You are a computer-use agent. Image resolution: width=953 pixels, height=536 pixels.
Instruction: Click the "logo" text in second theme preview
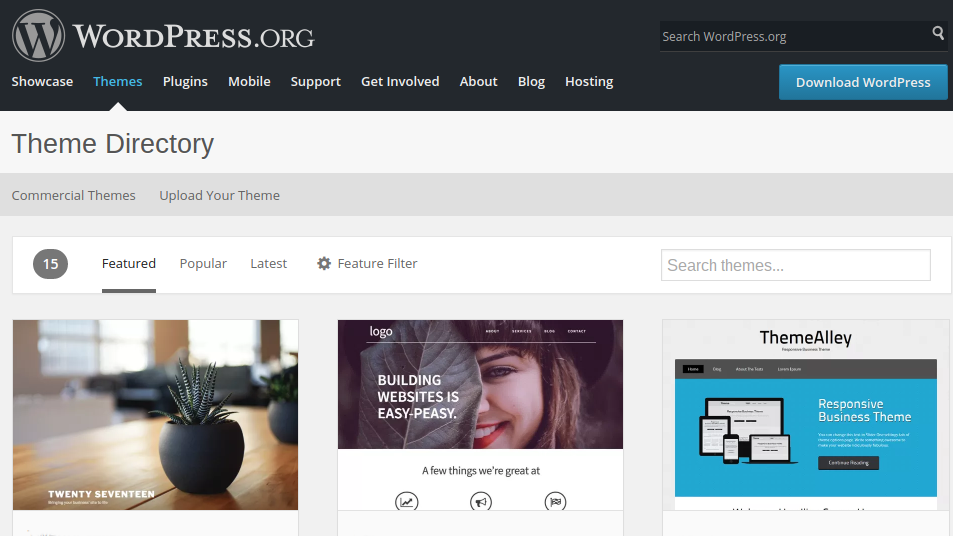(381, 331)
